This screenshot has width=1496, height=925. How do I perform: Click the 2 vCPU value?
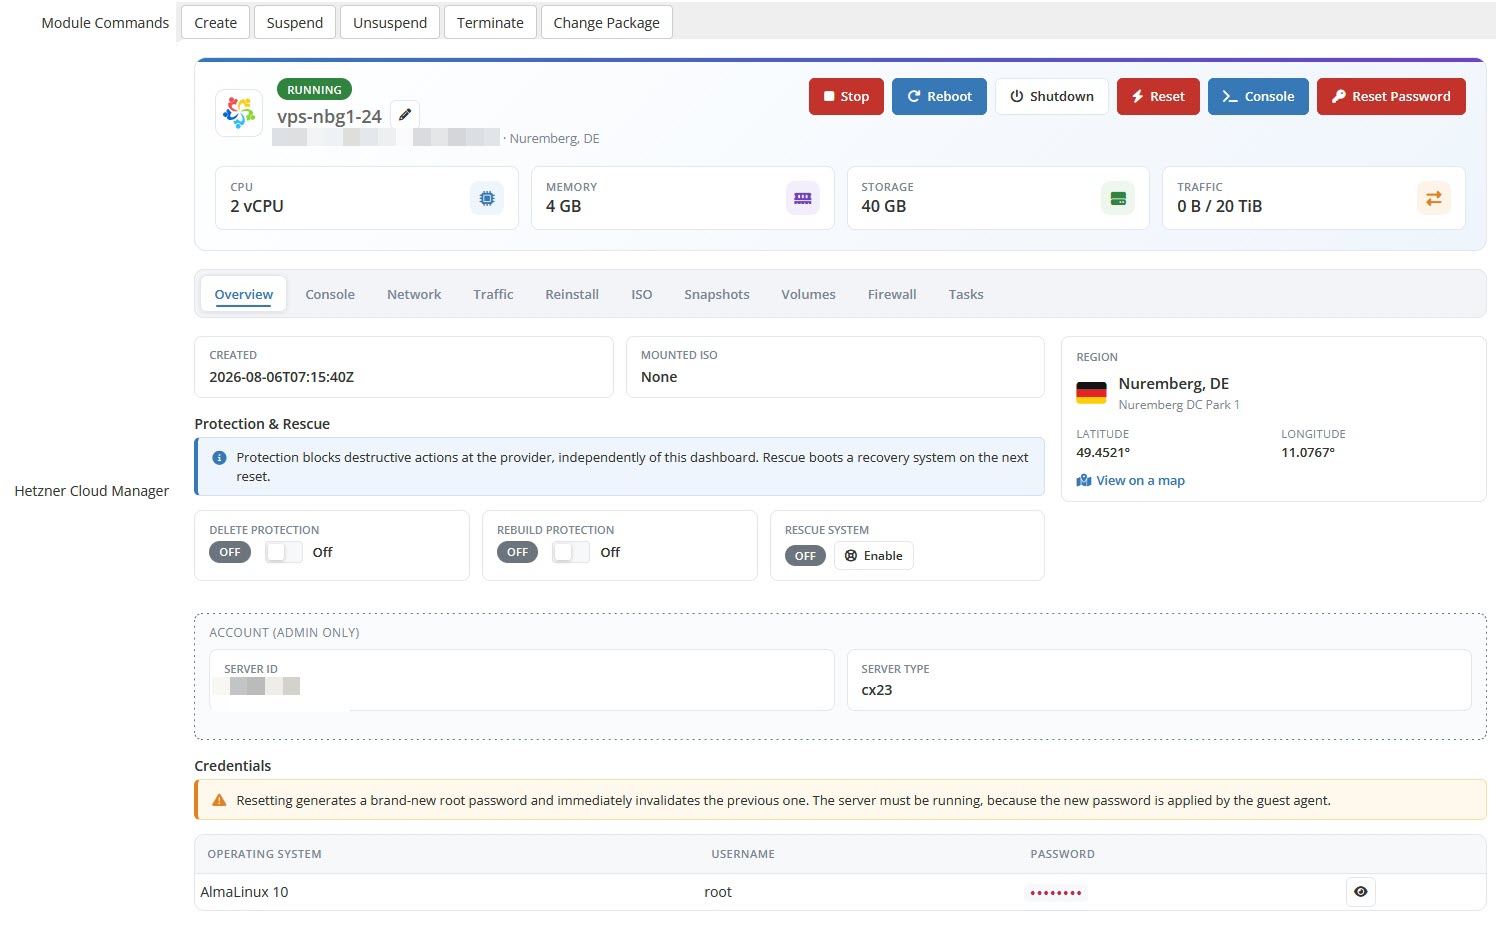(x=257, y=206)
